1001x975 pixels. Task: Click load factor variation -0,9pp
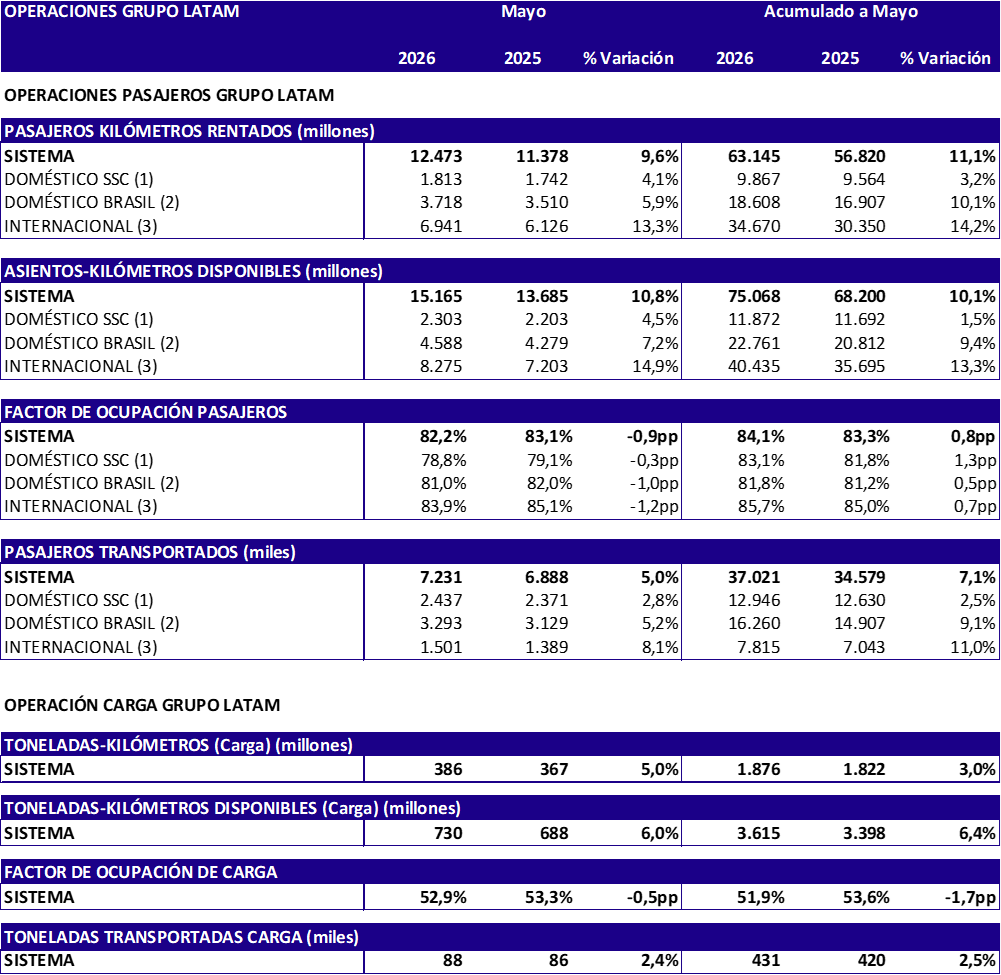coord(652,437)
